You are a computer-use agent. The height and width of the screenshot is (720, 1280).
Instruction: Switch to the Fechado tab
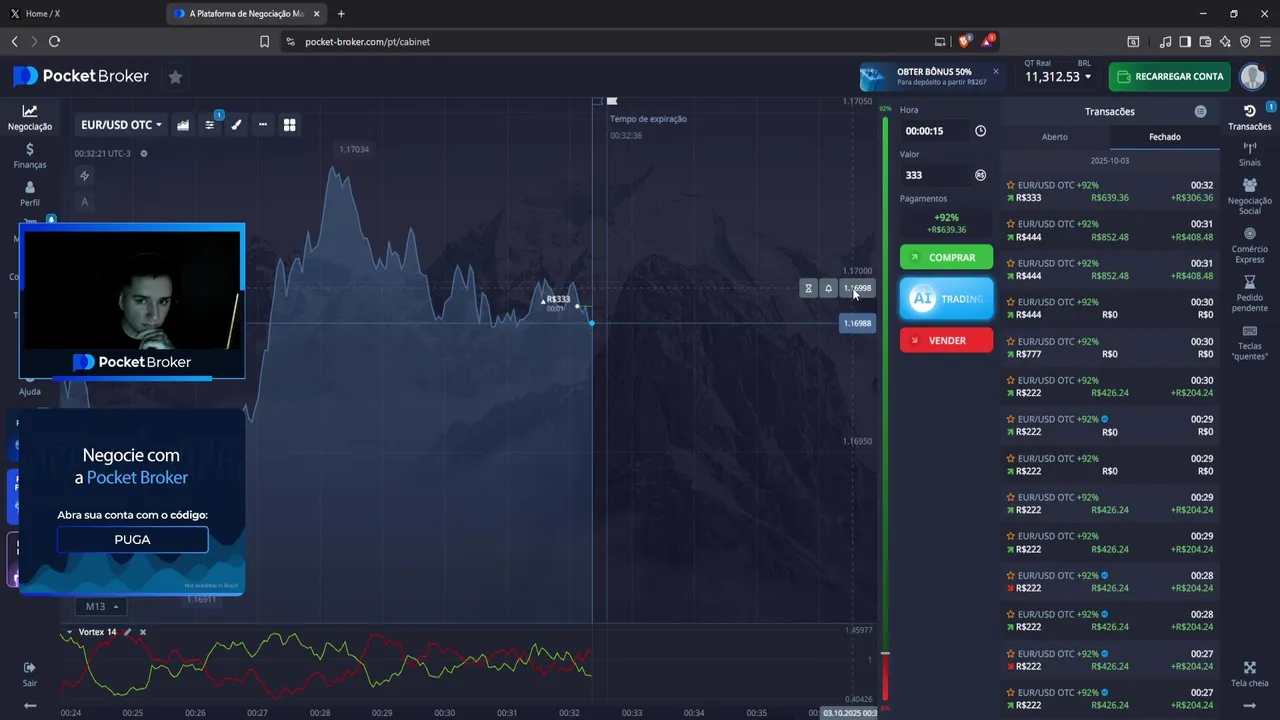pyautogui.click(x=1165, y=137)
